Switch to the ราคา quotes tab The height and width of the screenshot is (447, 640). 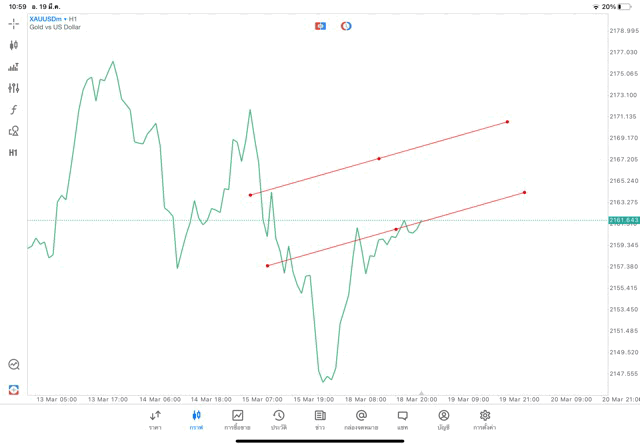coord(155,420)
